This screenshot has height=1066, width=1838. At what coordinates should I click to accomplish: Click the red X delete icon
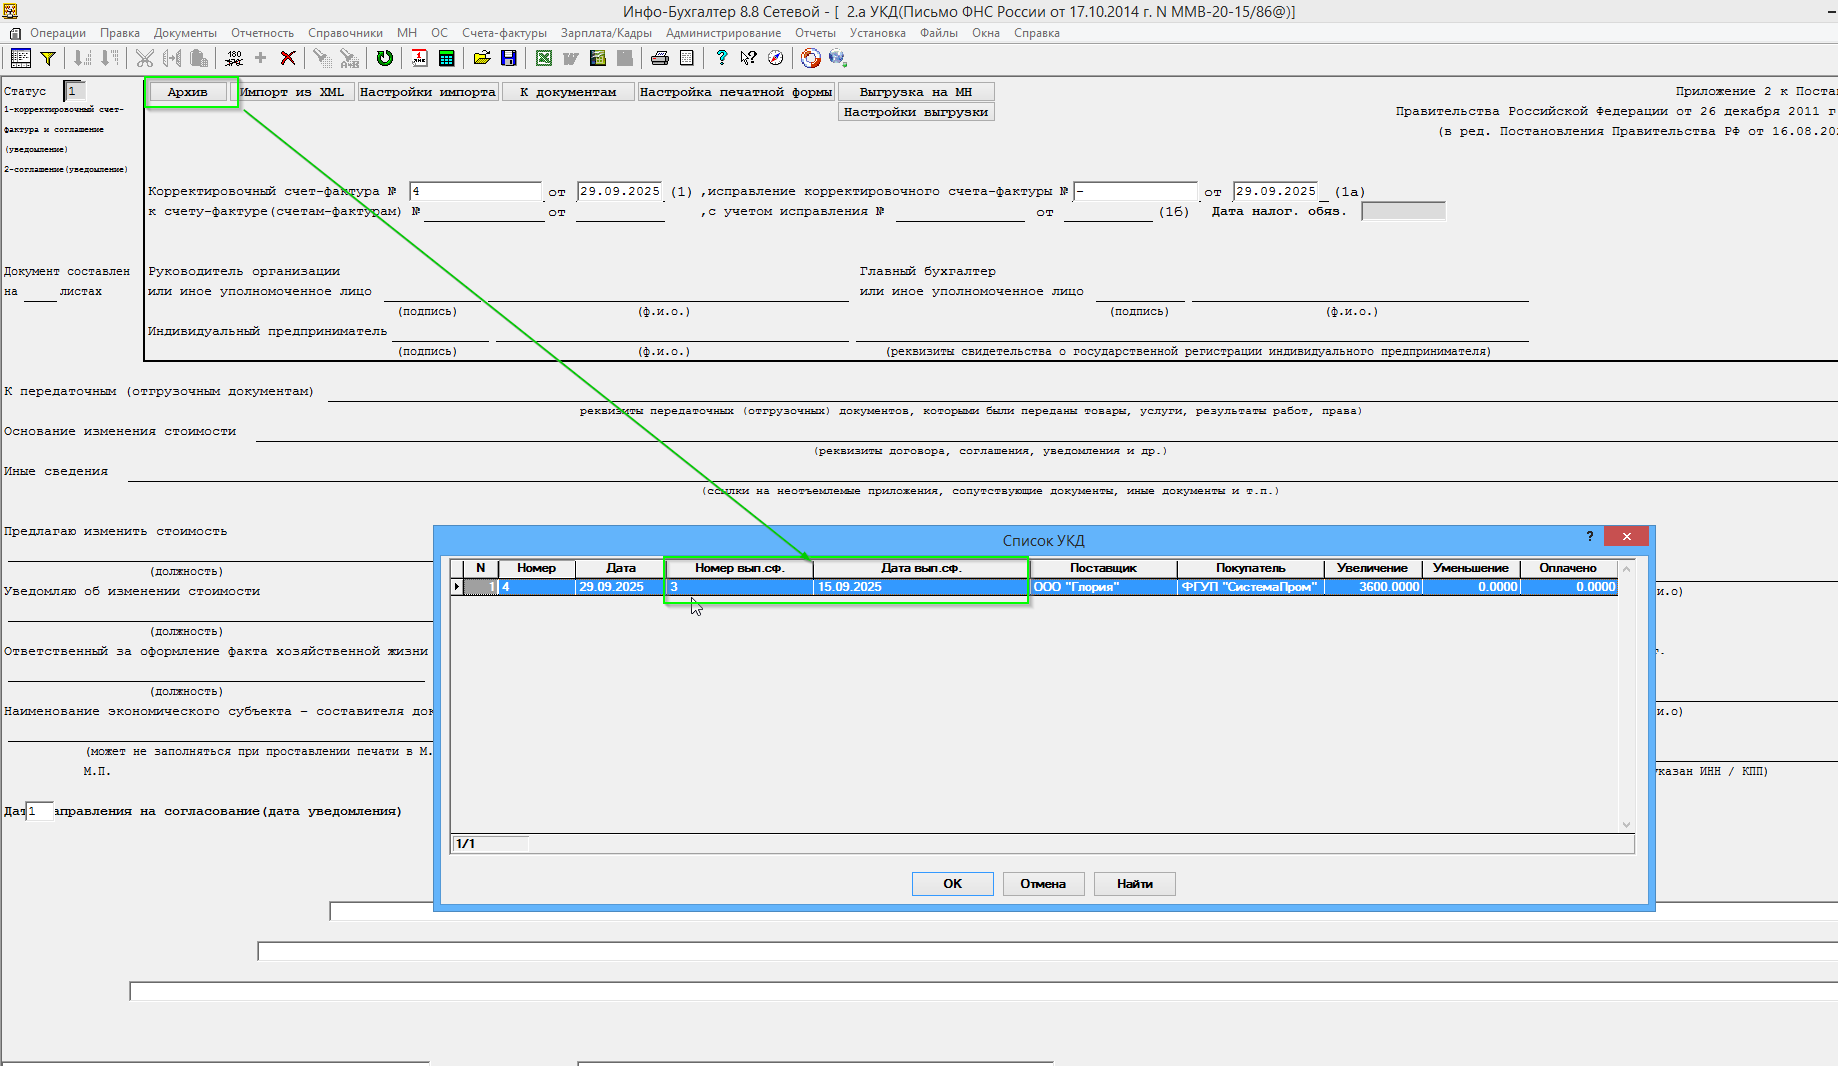click(x=288, y=58)
